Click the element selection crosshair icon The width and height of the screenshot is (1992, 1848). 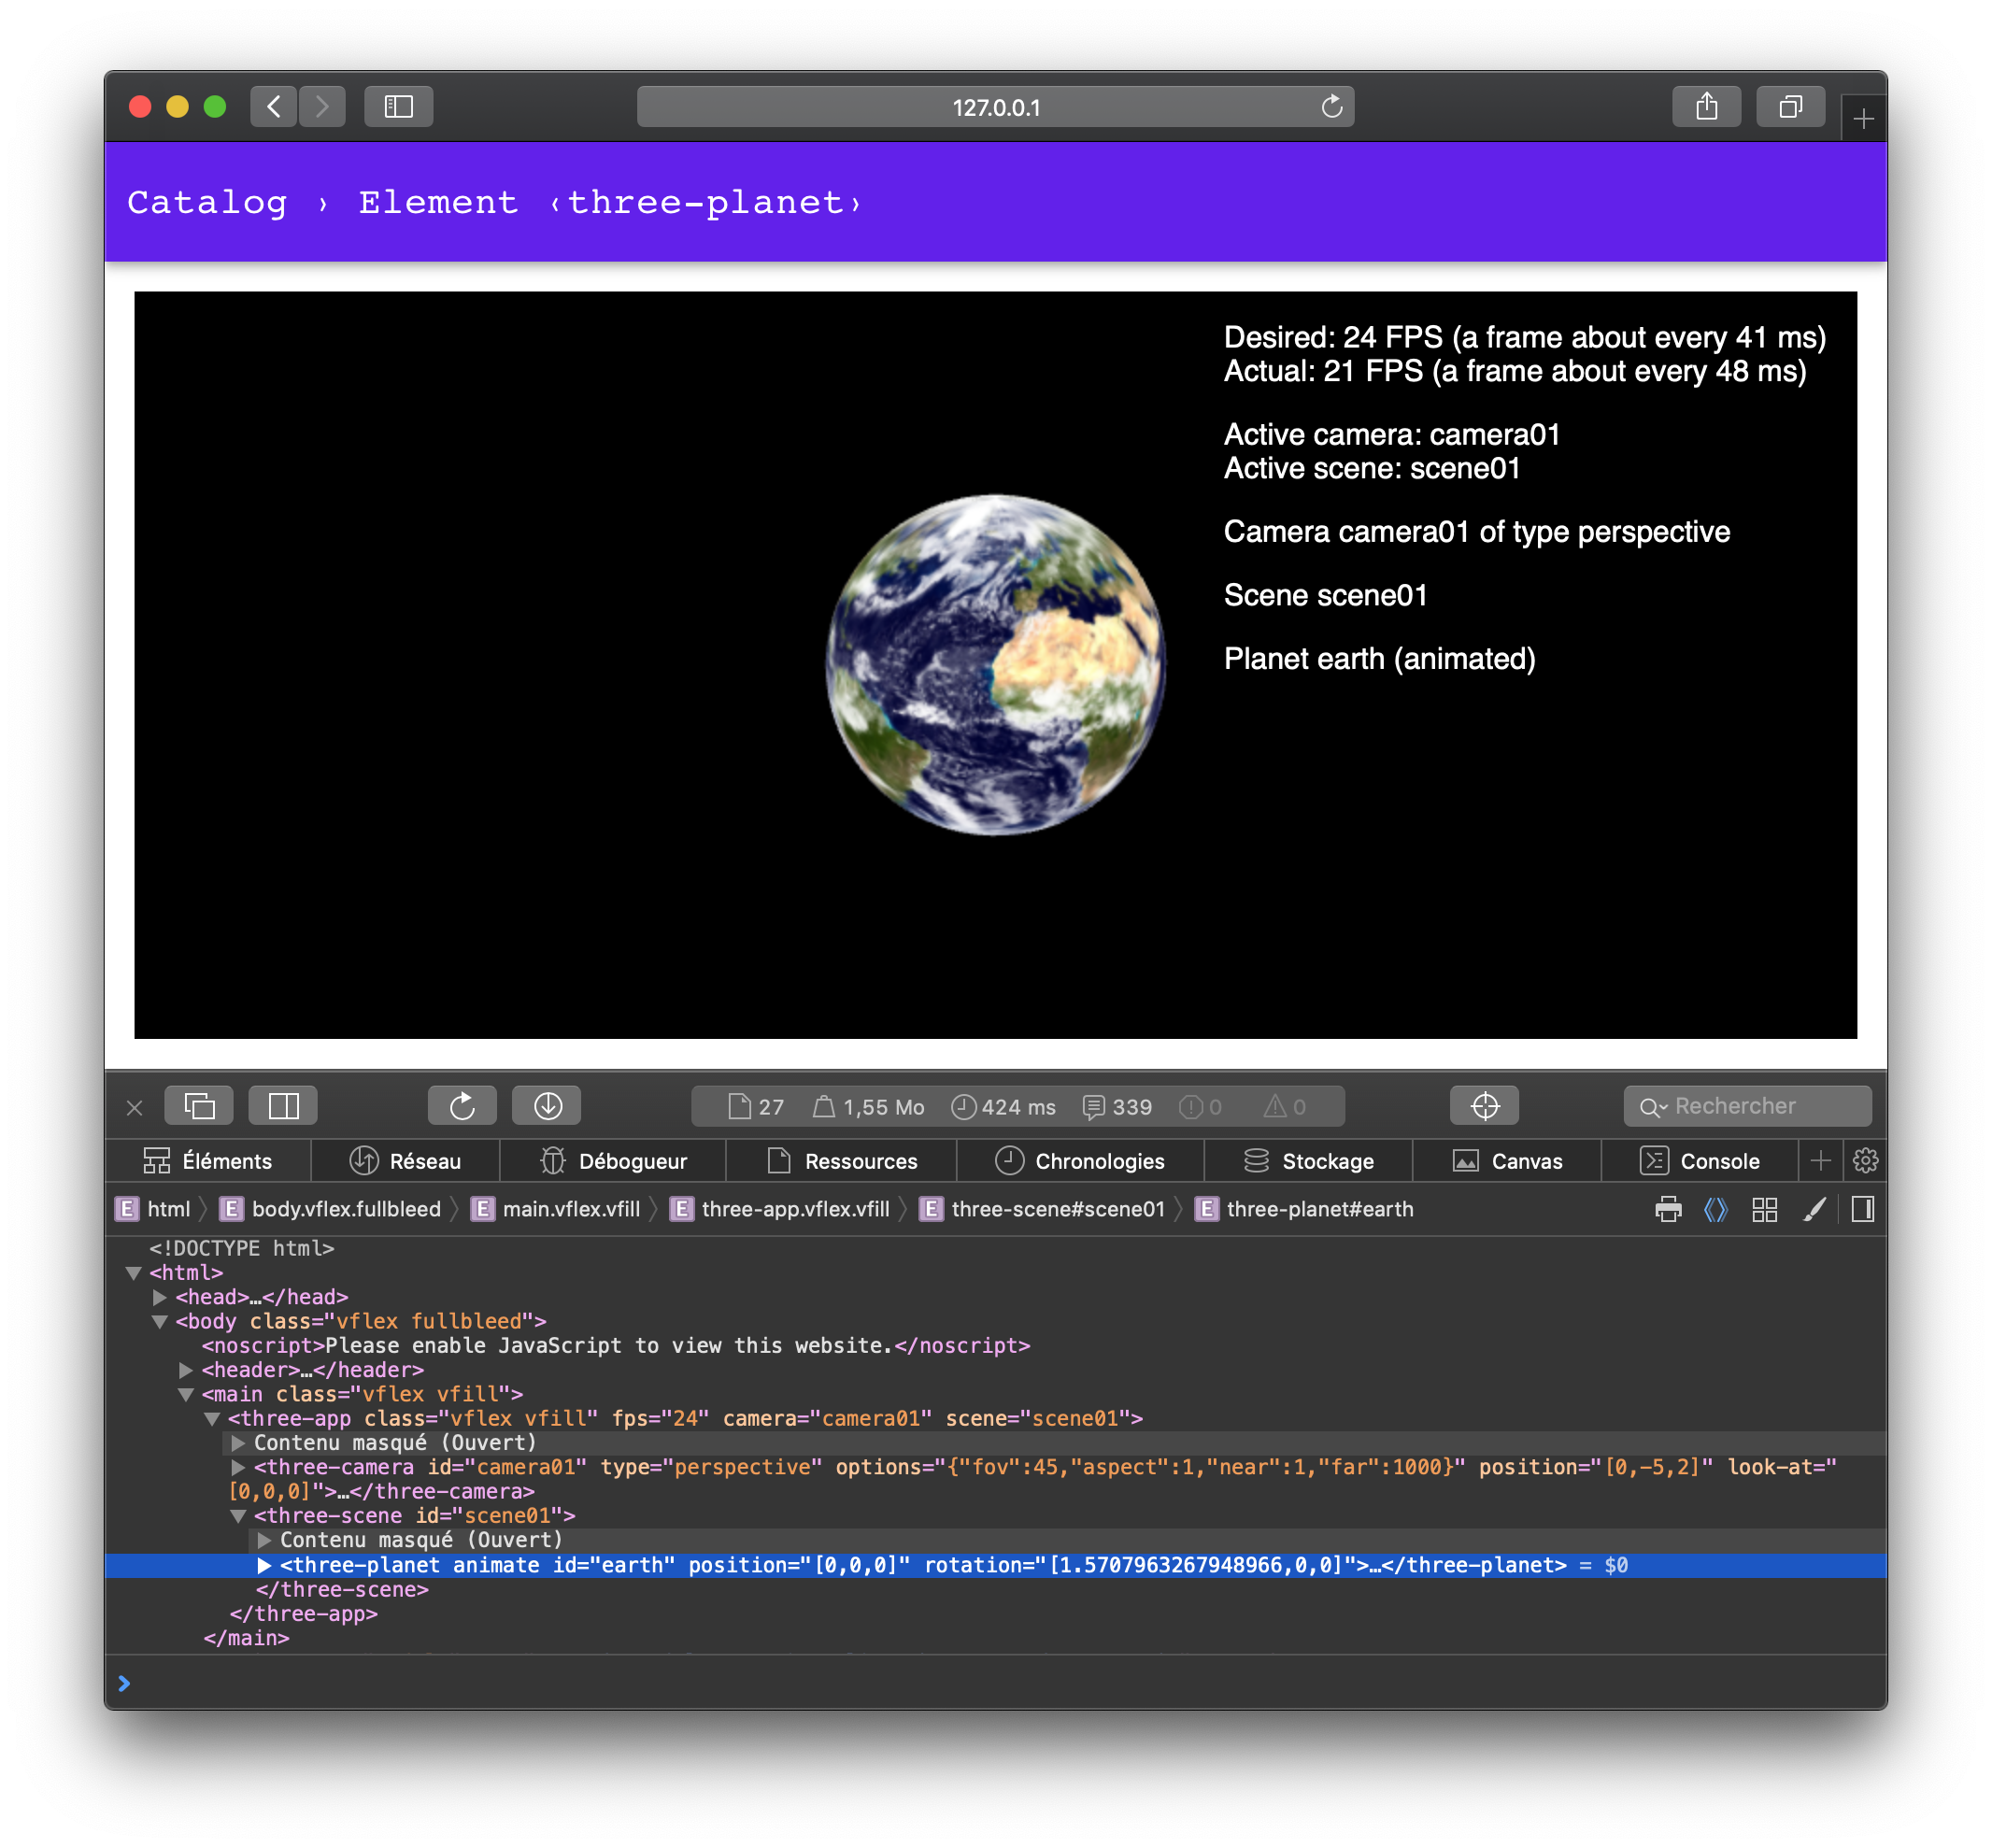tap(1484, 1106)
